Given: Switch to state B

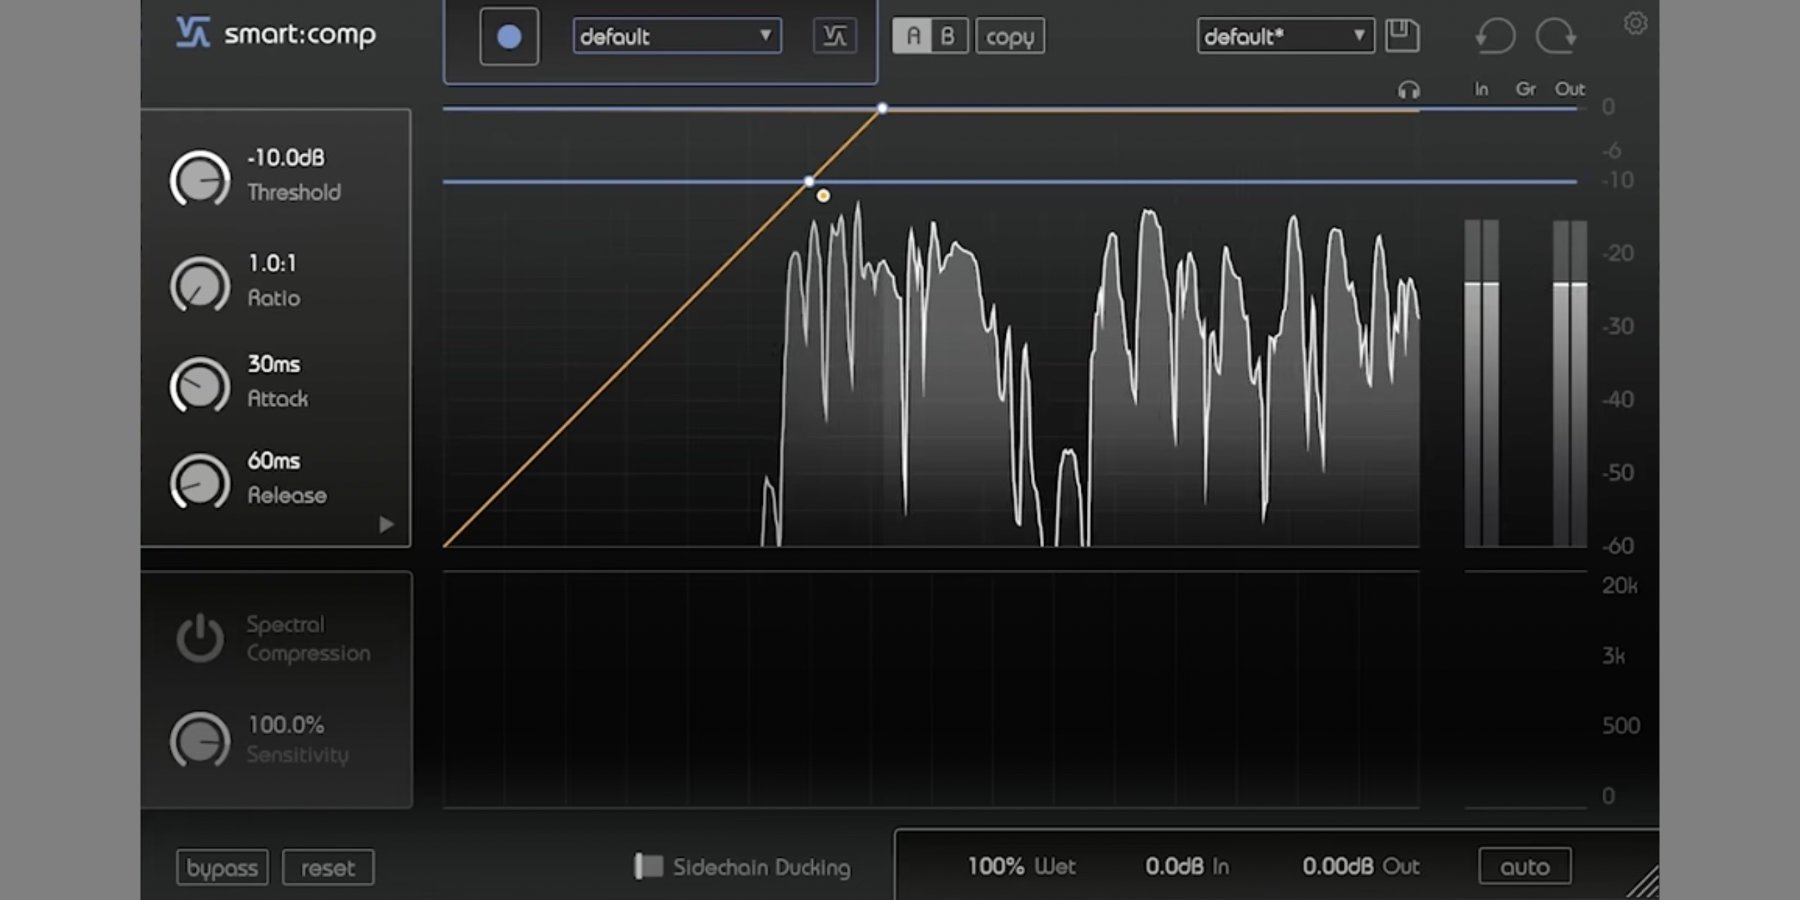Looking at the screenshot, I should point(947,37).
